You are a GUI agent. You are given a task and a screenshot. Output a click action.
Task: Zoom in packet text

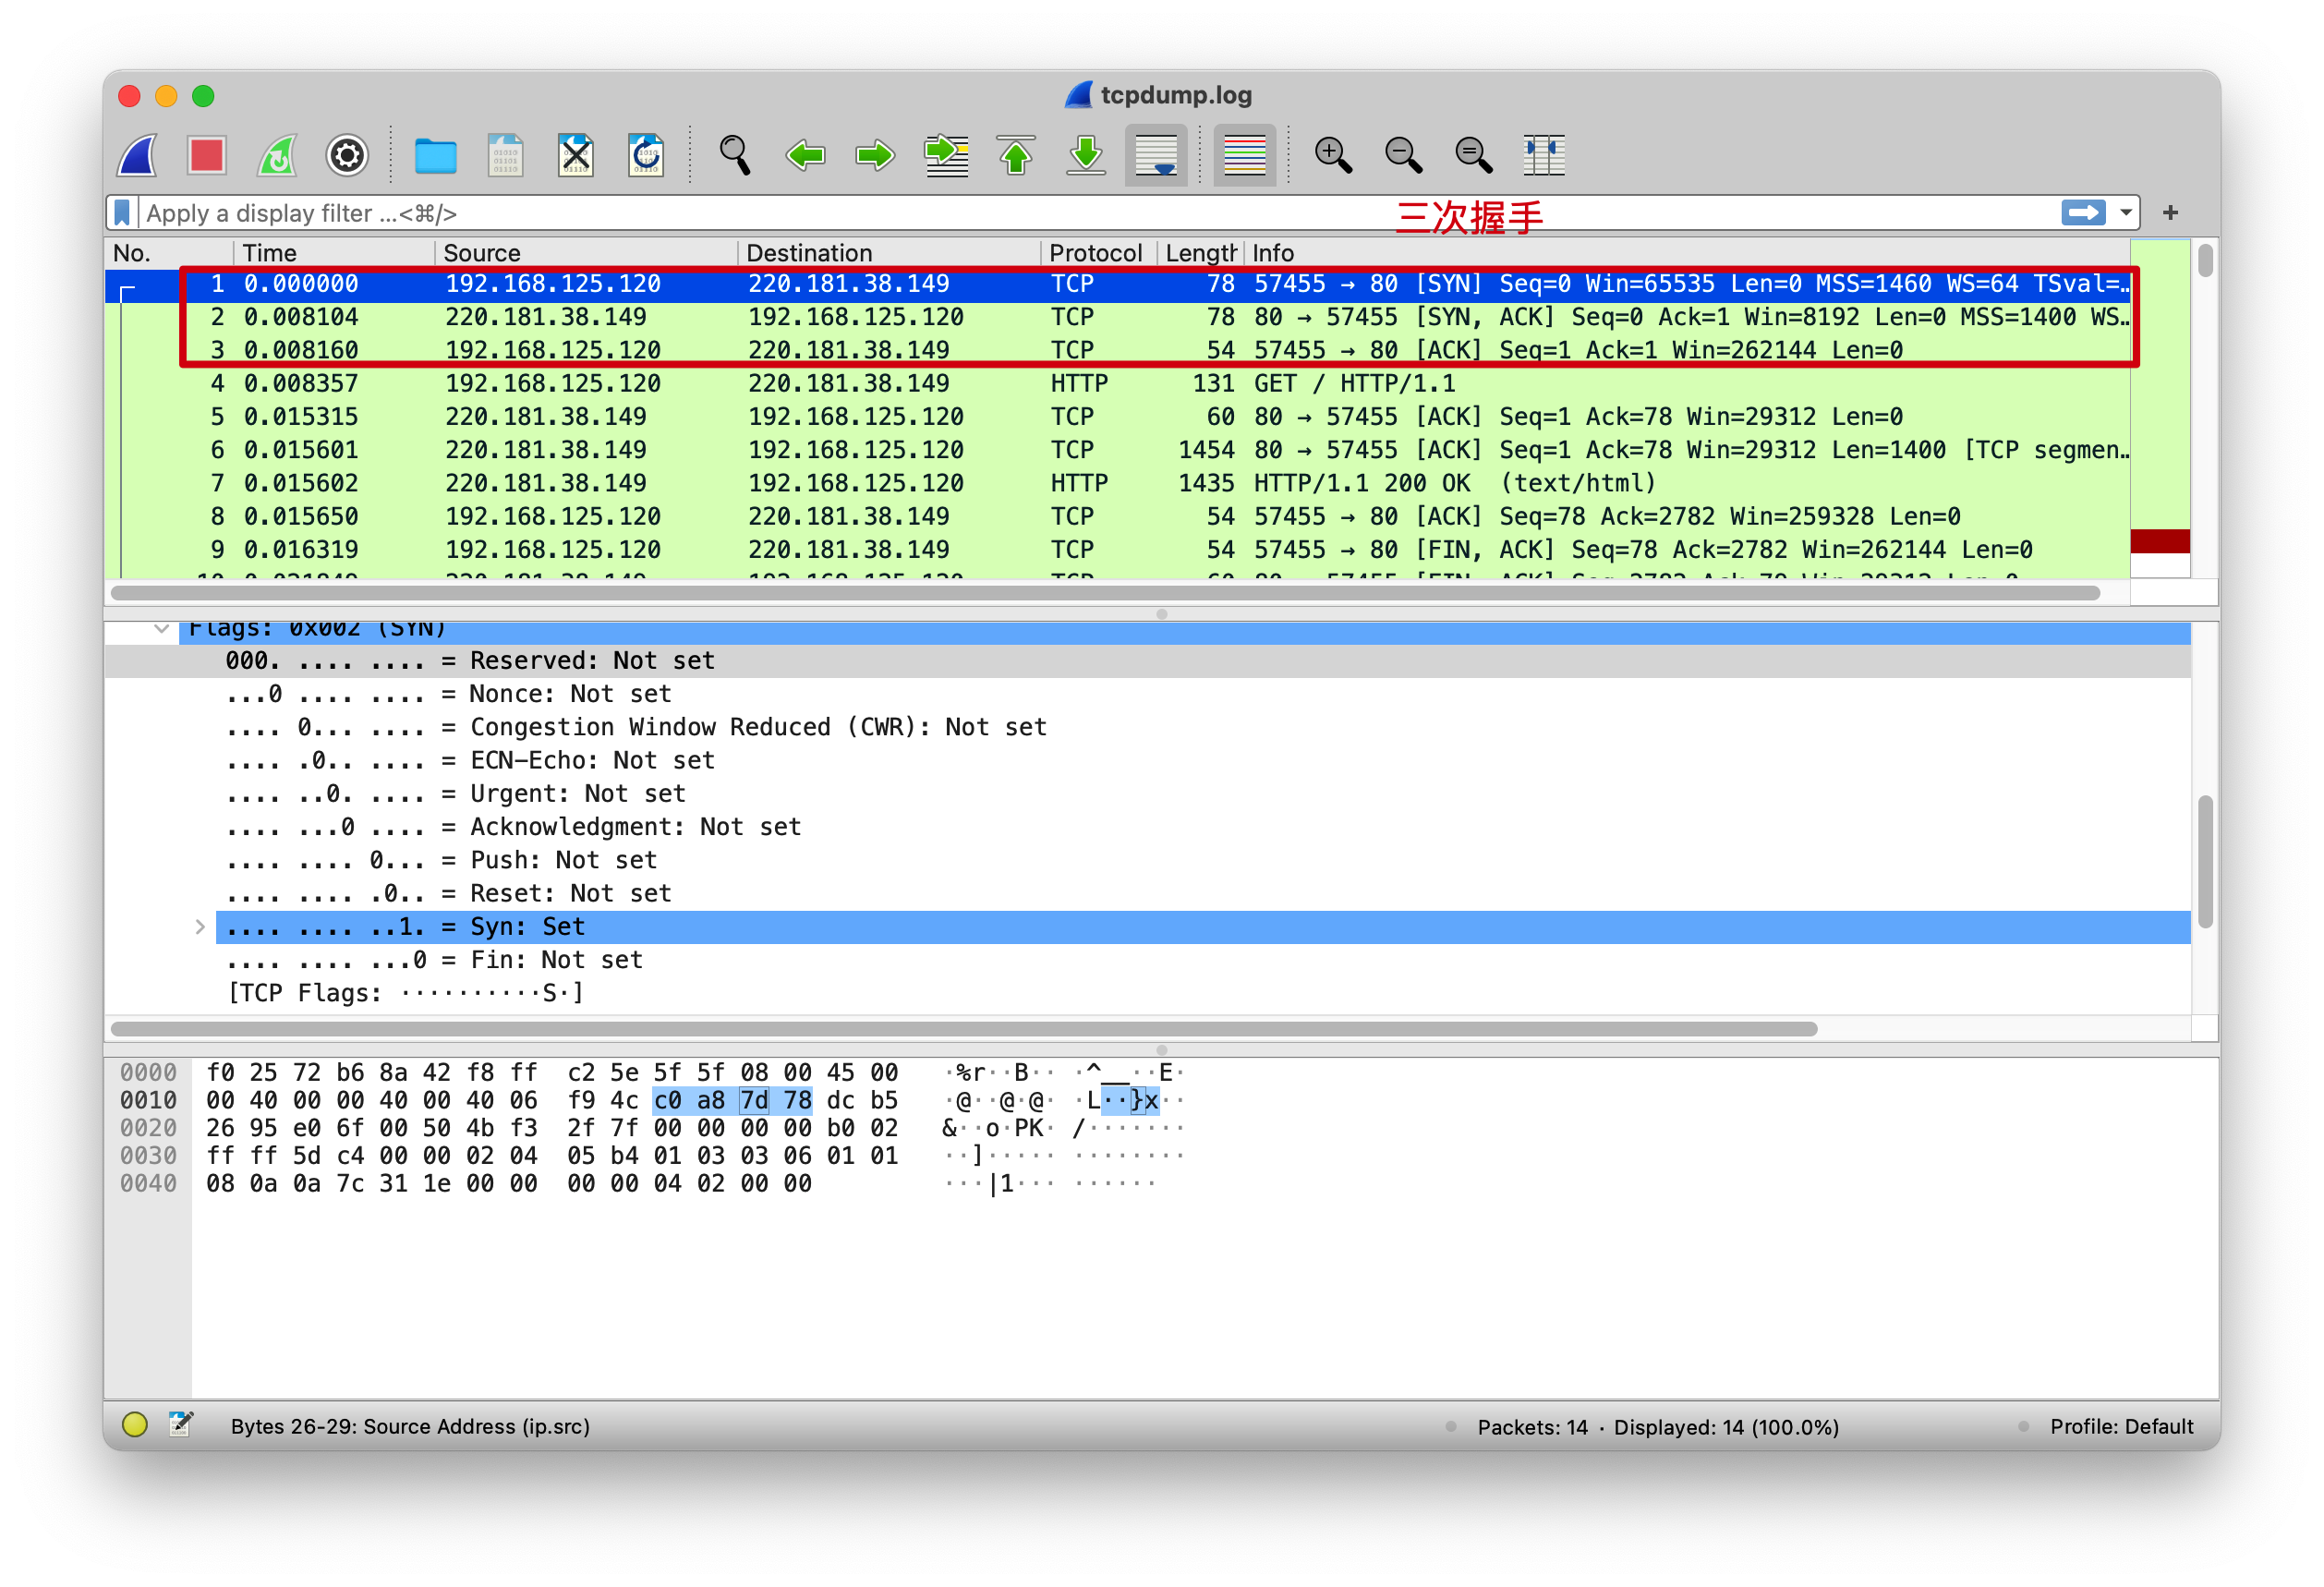pyautogui.click(x=1332, y=155)
